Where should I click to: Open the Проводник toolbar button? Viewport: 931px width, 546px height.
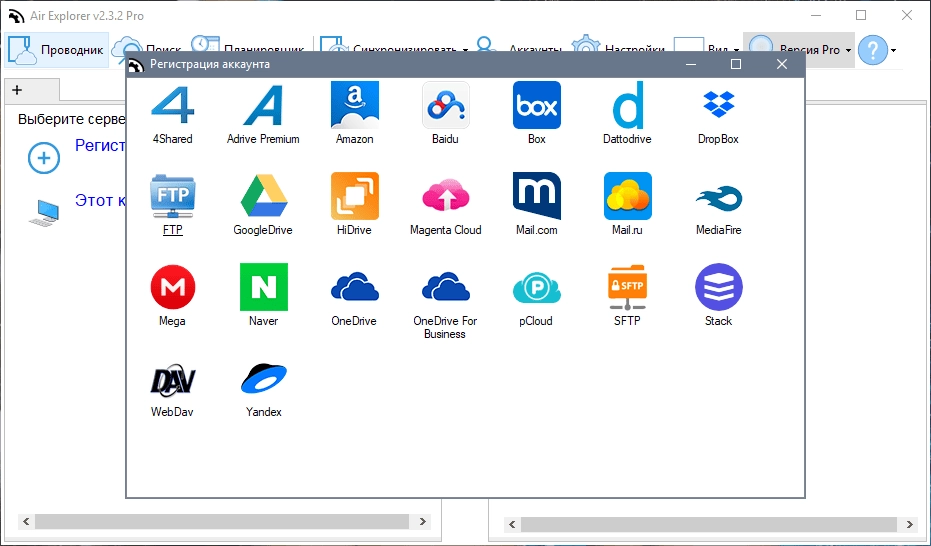point(57,50)
